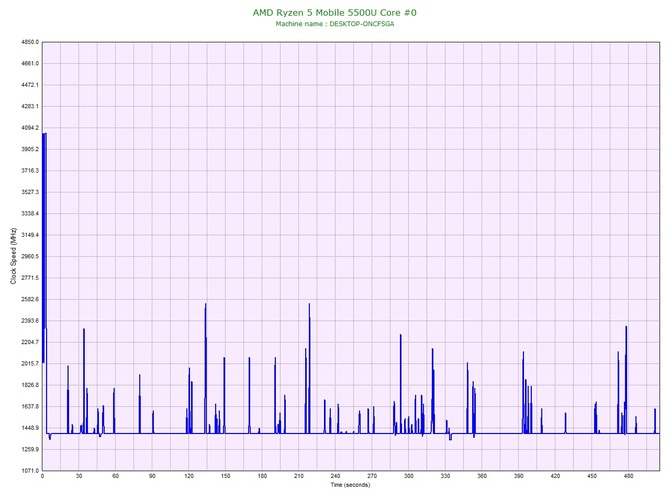Click the 240 seconds x-axis tick
670x502 pixels.
tap(335, 476)
